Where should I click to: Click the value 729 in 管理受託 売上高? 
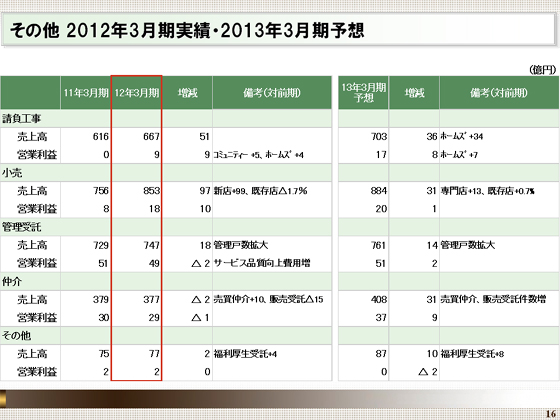tap(101, 245)
